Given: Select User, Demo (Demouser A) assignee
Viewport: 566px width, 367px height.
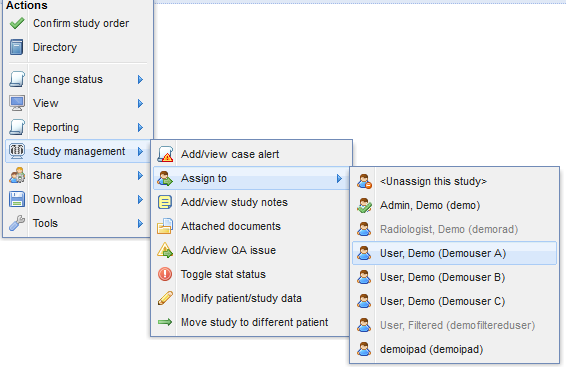Looking at the screenshot, I should click(x=454, y=253).
